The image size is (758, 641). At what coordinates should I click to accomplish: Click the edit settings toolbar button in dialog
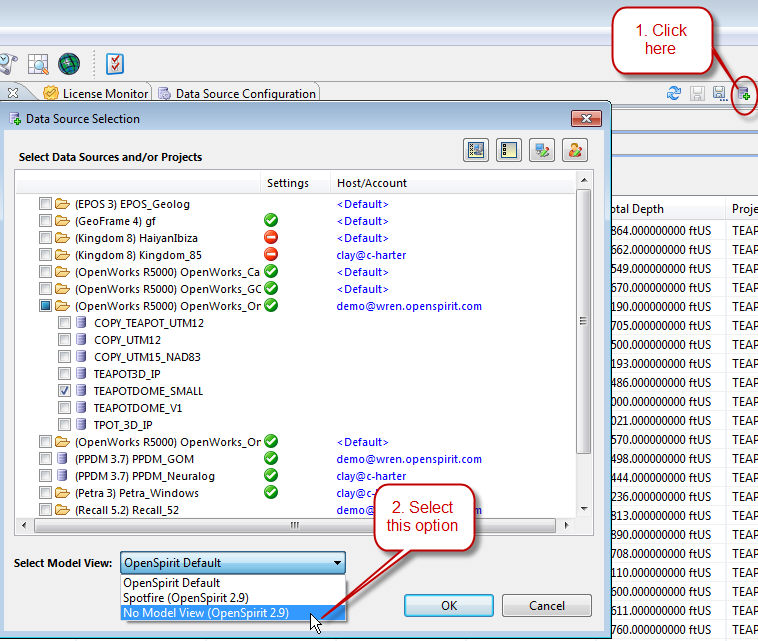pyautogui.click(x=542, y=150)
